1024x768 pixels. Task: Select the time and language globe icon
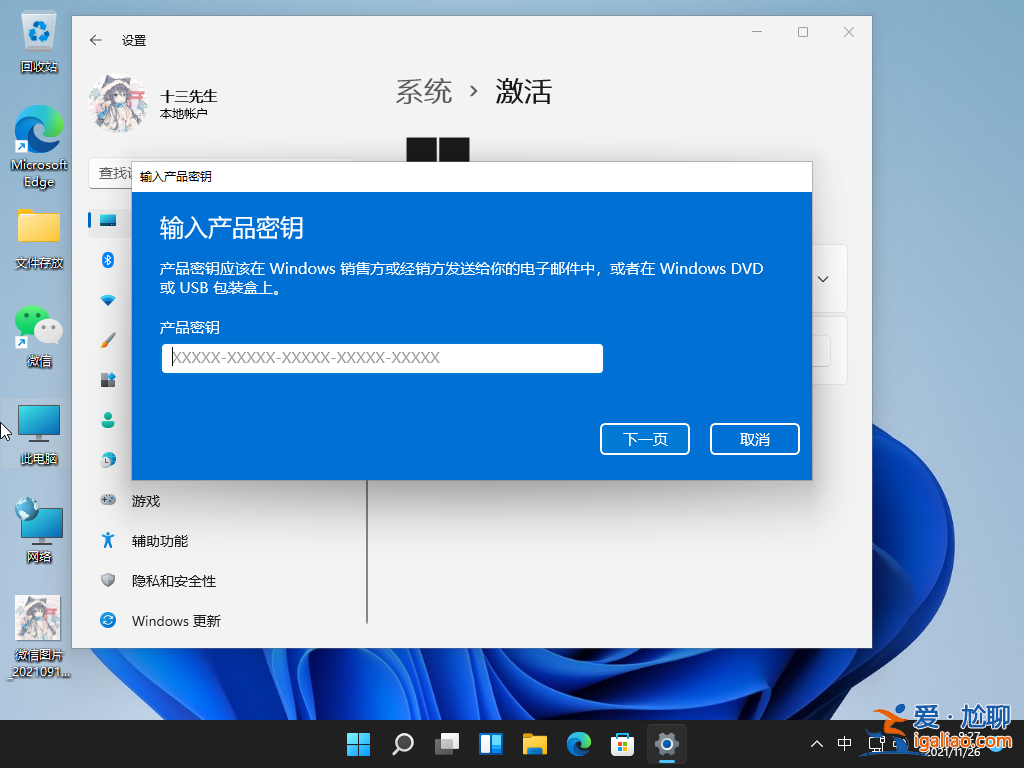(x=107, y=460)
